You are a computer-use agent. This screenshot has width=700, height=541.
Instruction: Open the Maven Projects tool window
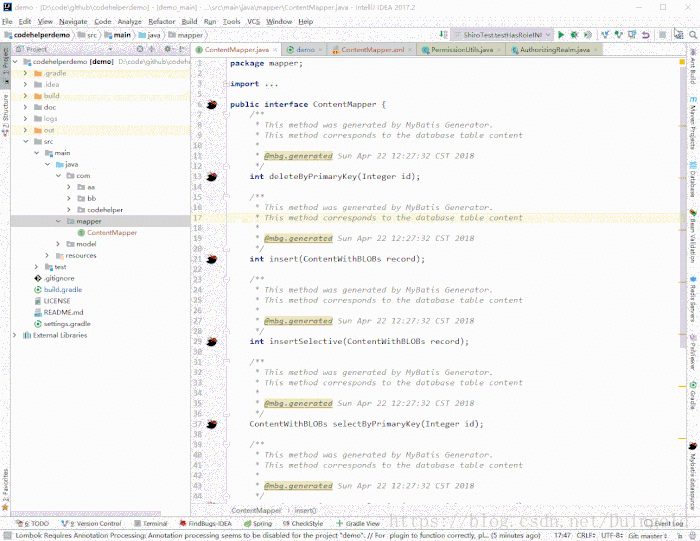coord(693,124)
